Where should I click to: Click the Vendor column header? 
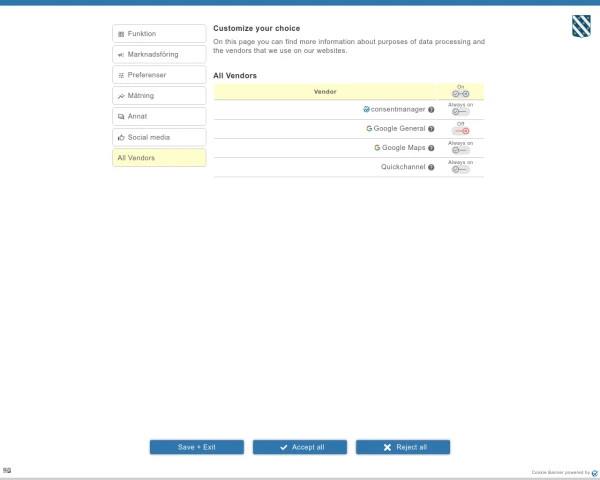coord(325,92)
